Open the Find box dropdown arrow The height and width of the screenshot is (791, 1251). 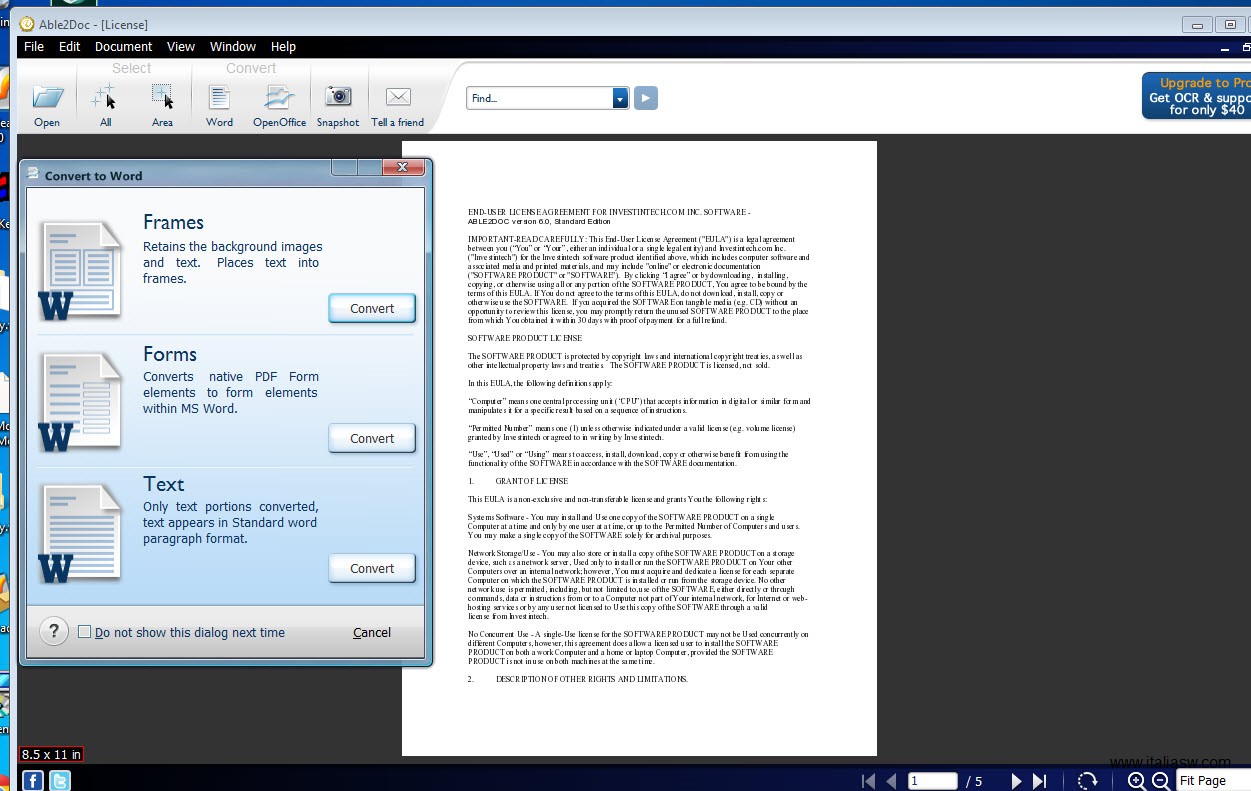[620, 98]
